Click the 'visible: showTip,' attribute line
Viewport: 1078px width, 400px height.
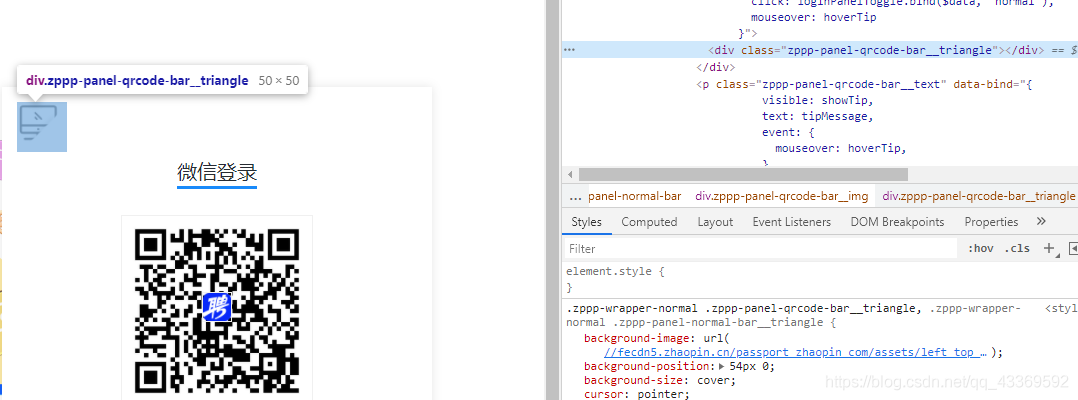pyautogui.click(x=817, y=100)
